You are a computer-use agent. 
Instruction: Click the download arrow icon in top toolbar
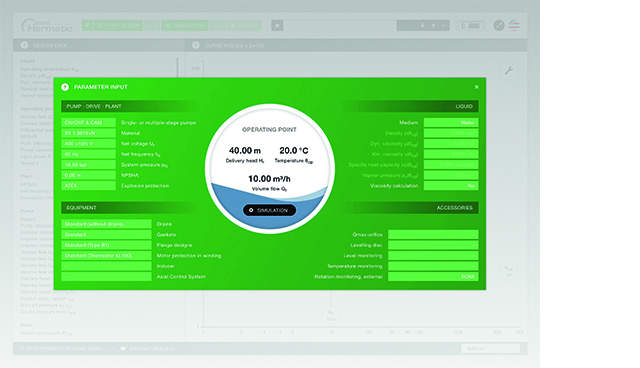(422, 26)
